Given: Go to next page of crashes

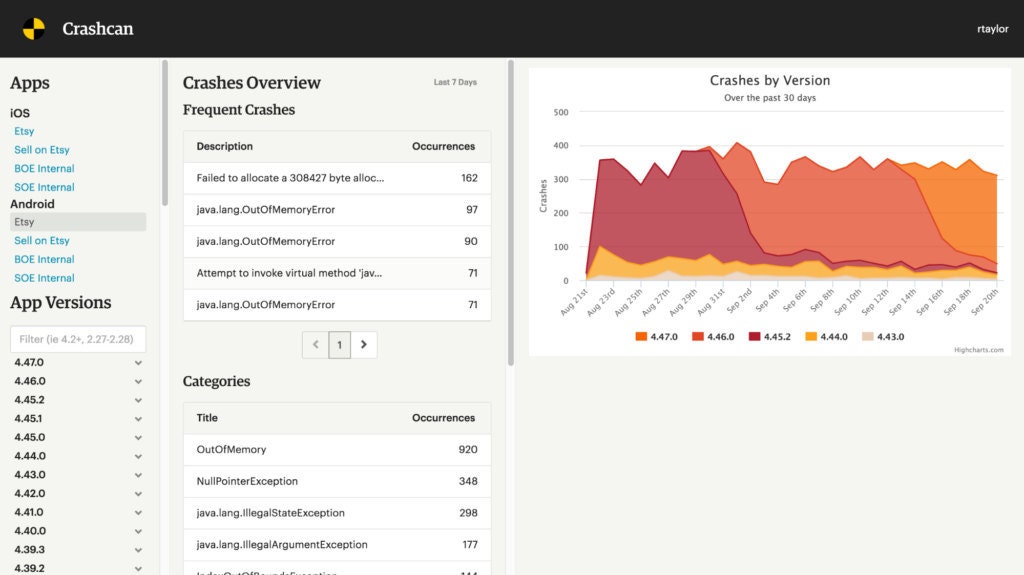Looking at the screenshot, I should [364, 345].
